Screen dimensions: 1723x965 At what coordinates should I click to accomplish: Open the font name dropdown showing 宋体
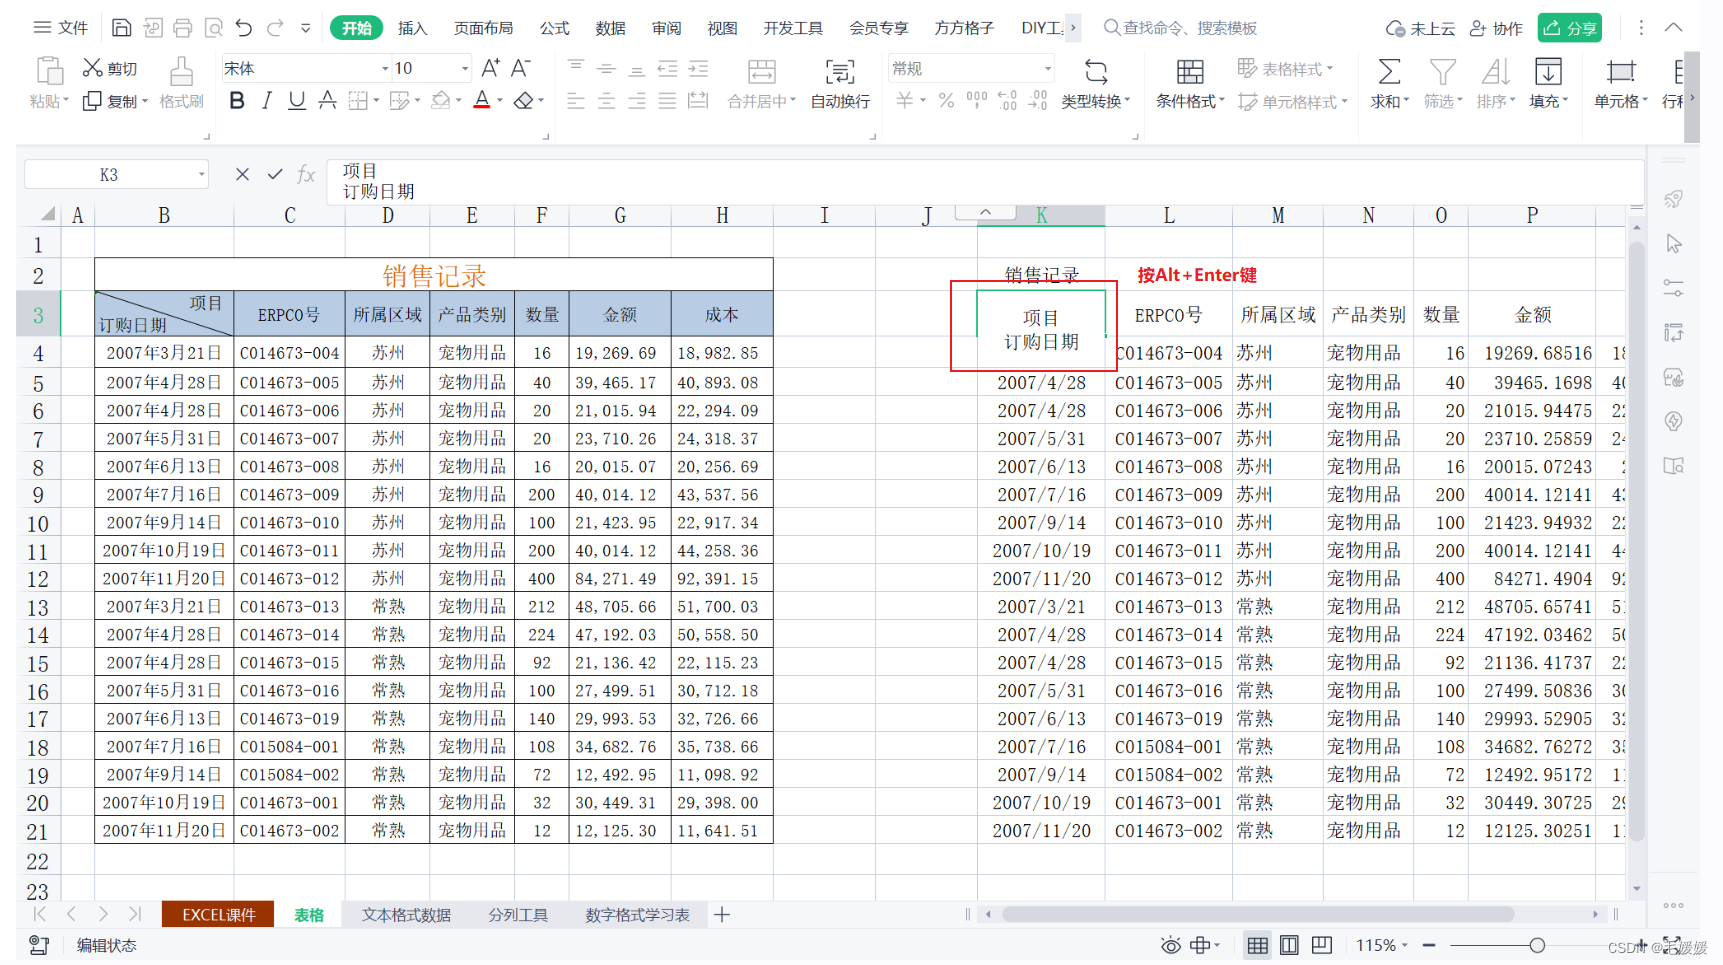(x=385, y=68)
